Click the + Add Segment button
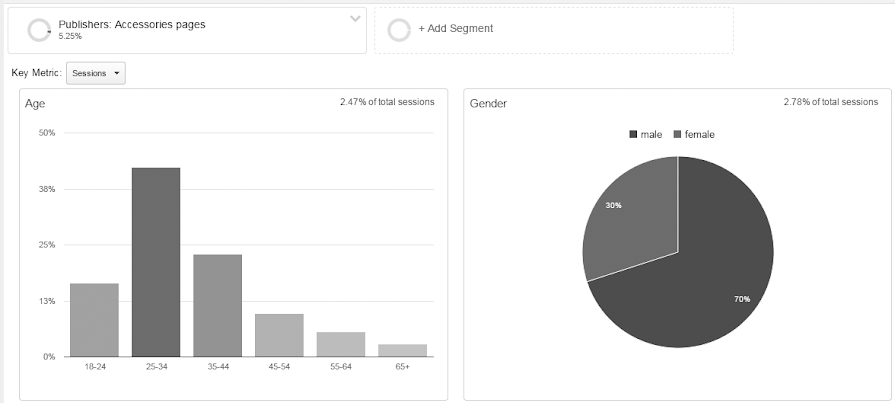 (x=455, y=28)
